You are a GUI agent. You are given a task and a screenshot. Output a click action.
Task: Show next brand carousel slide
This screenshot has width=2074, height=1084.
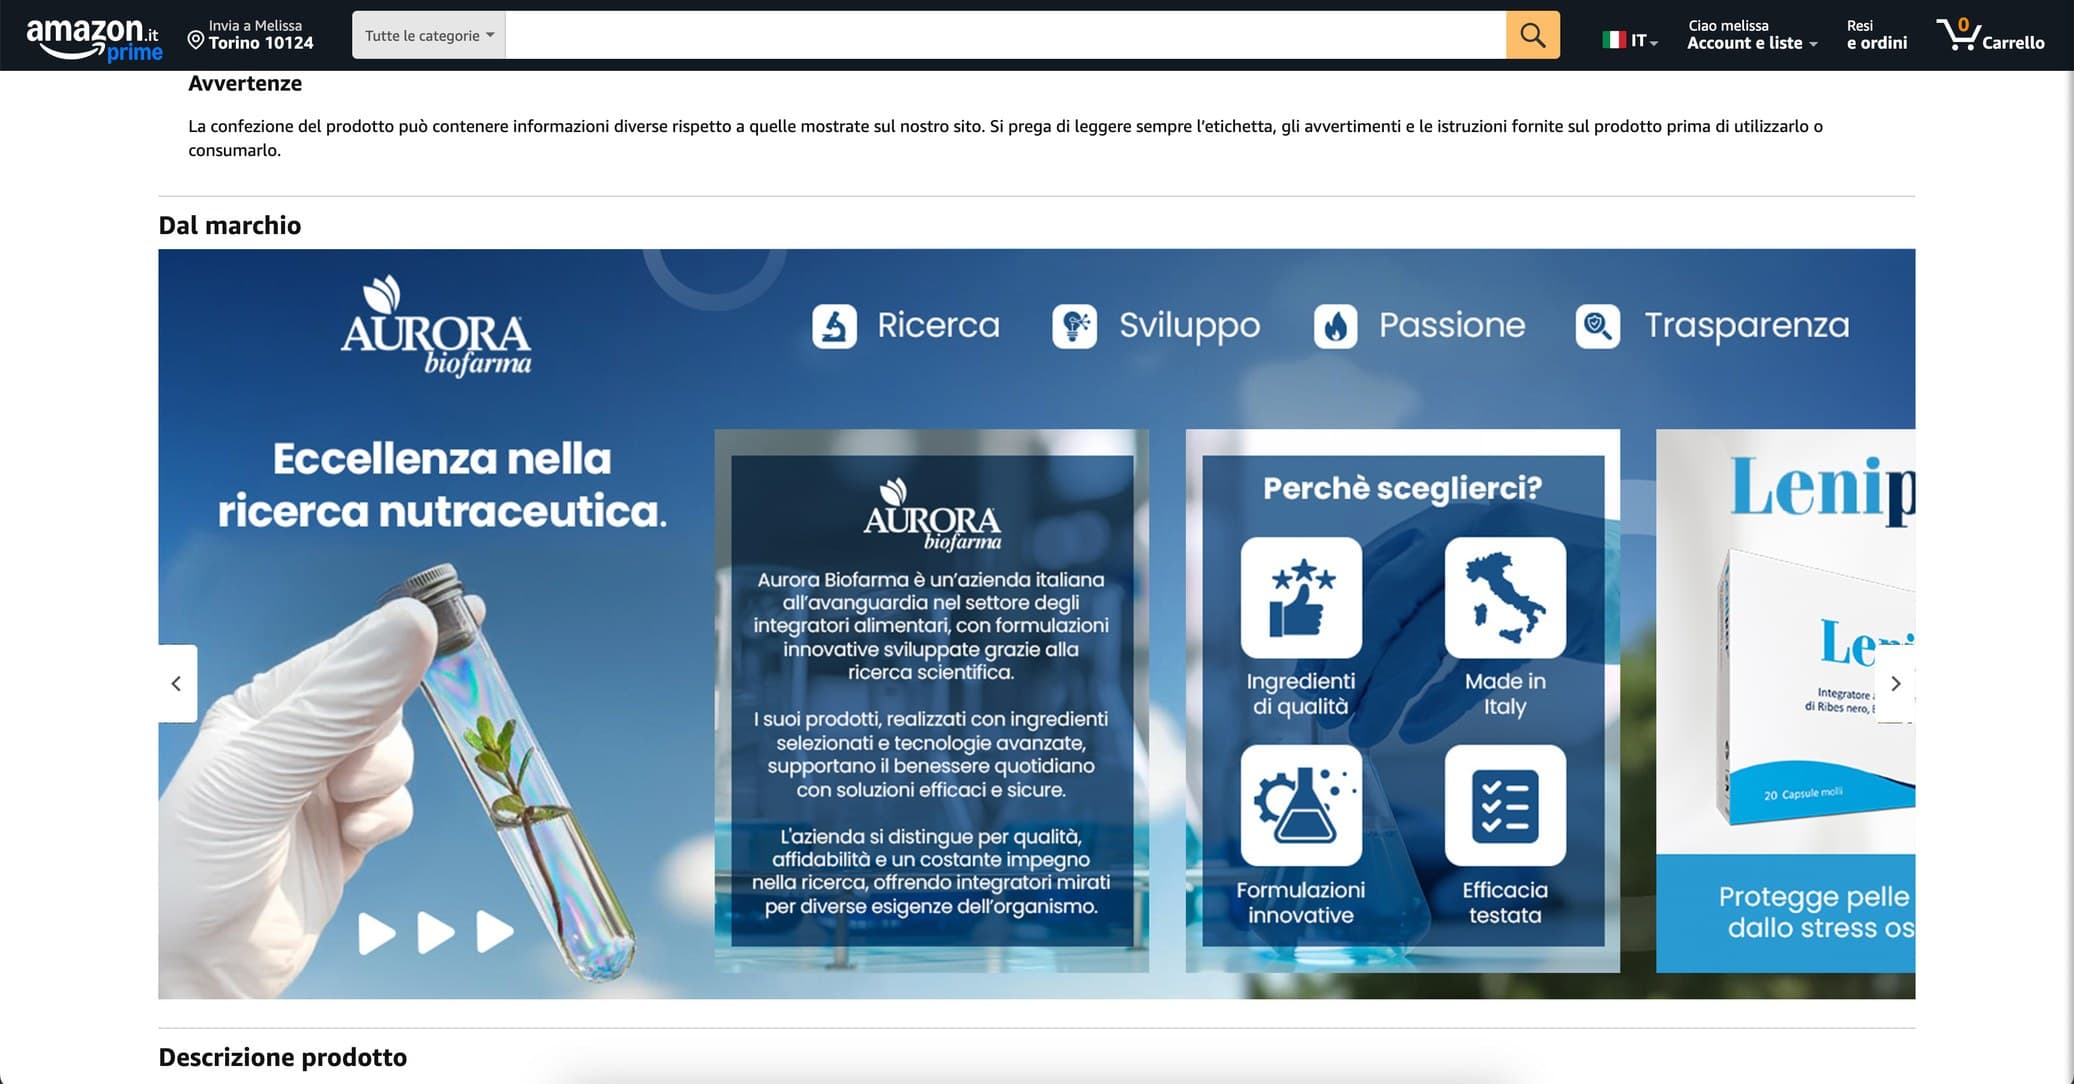[x=1895, y=684]
